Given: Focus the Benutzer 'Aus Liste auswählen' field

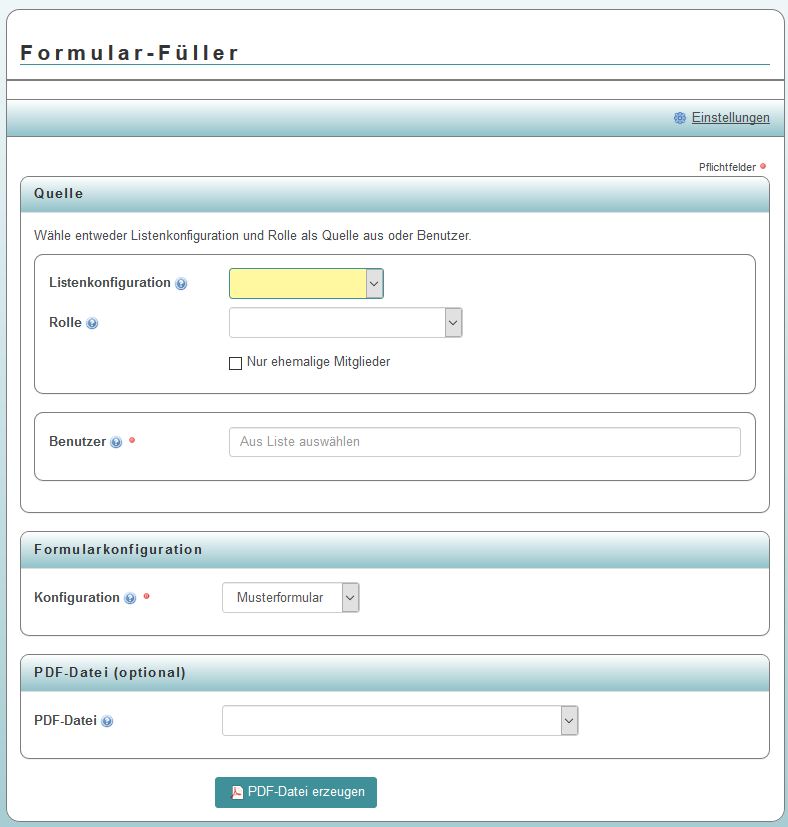Looking at the screenshot, I should point(484,442).
